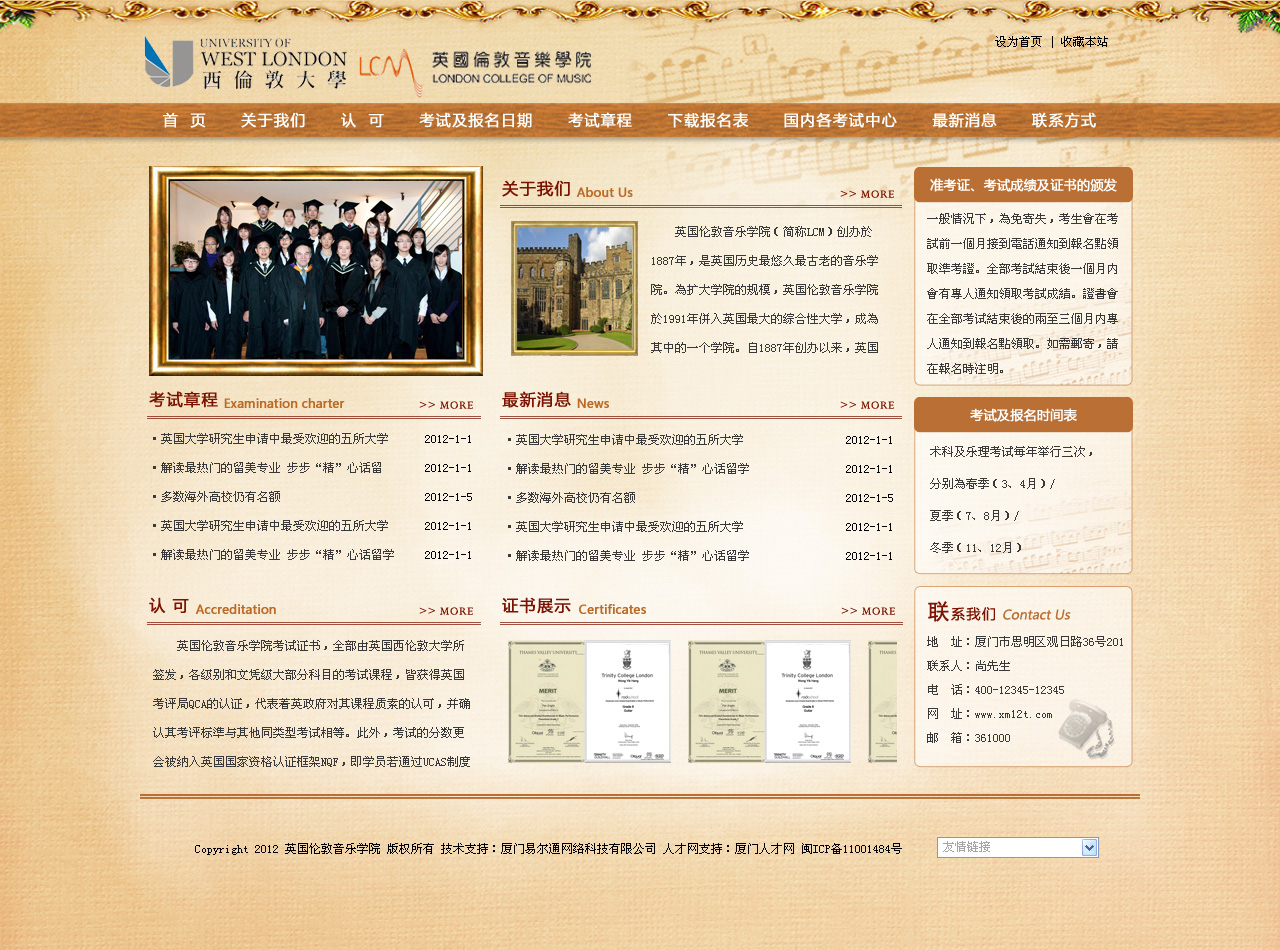This screenshot has width=1280, height=950.
Task: Click 厦门人才网 in the footer
Action: point(764,849)
